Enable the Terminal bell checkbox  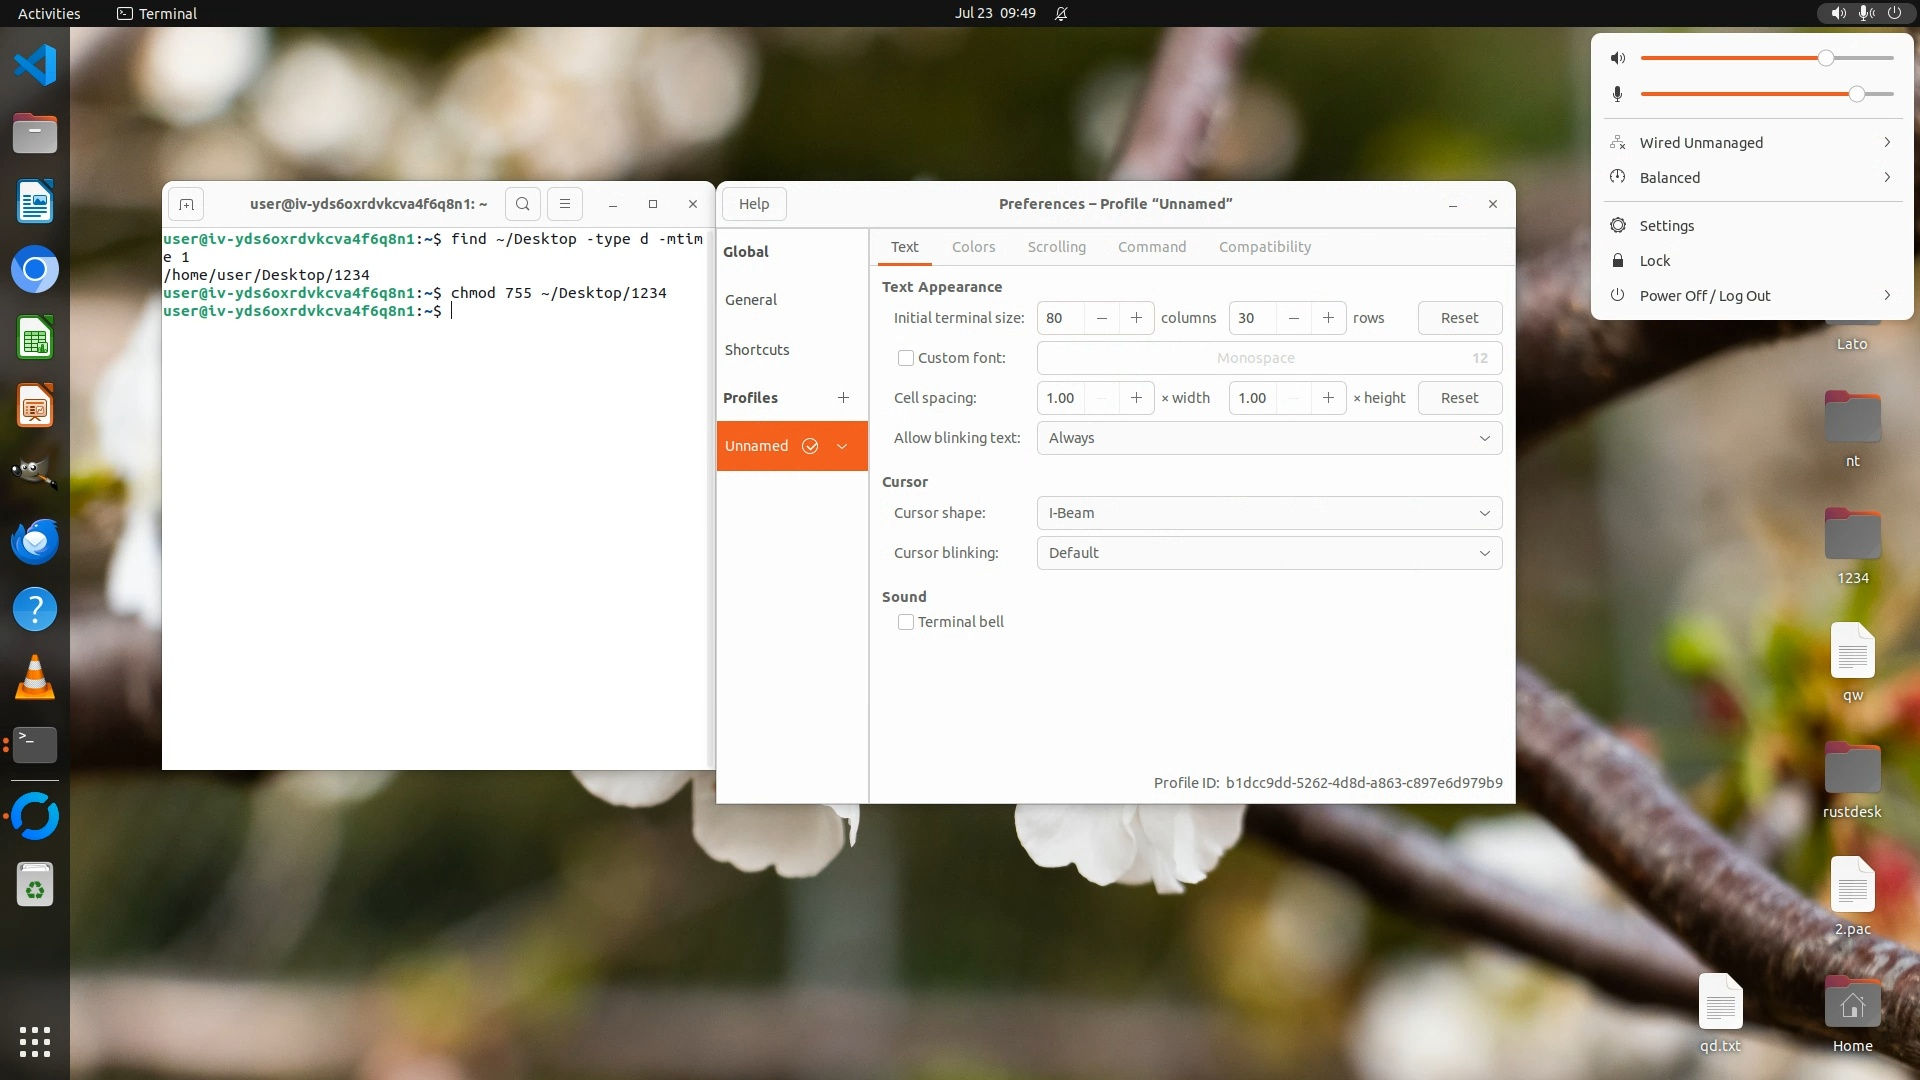click(x=906, y=622)
